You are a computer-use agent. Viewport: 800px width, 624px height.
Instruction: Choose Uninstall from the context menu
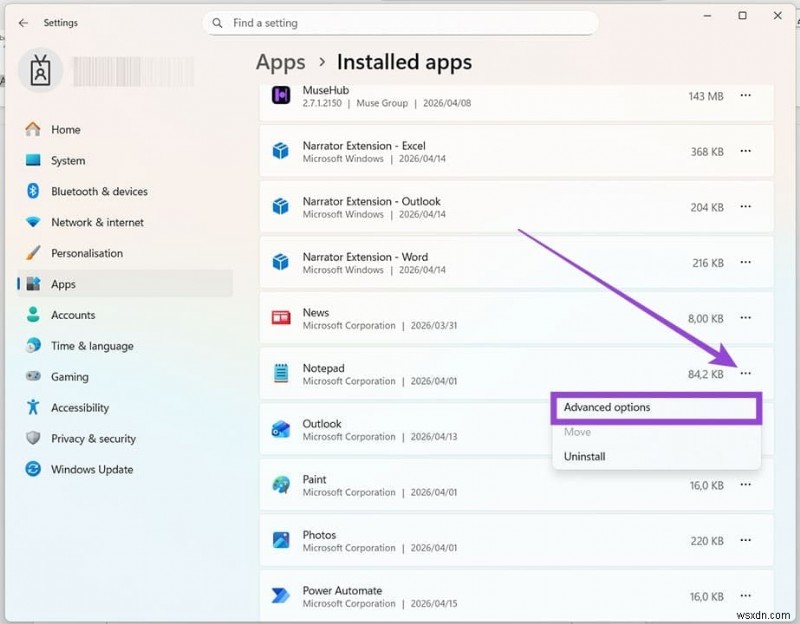(x=656, y=457)
